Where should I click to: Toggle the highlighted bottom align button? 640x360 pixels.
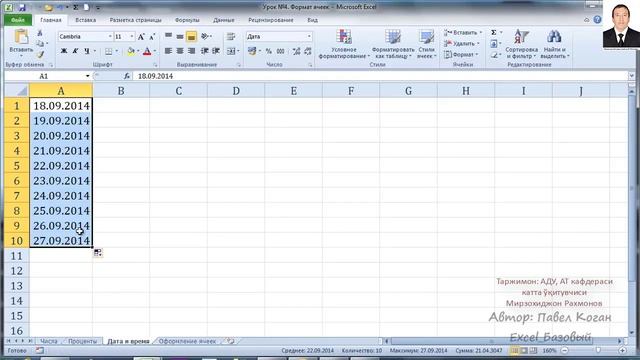(191, 36)
